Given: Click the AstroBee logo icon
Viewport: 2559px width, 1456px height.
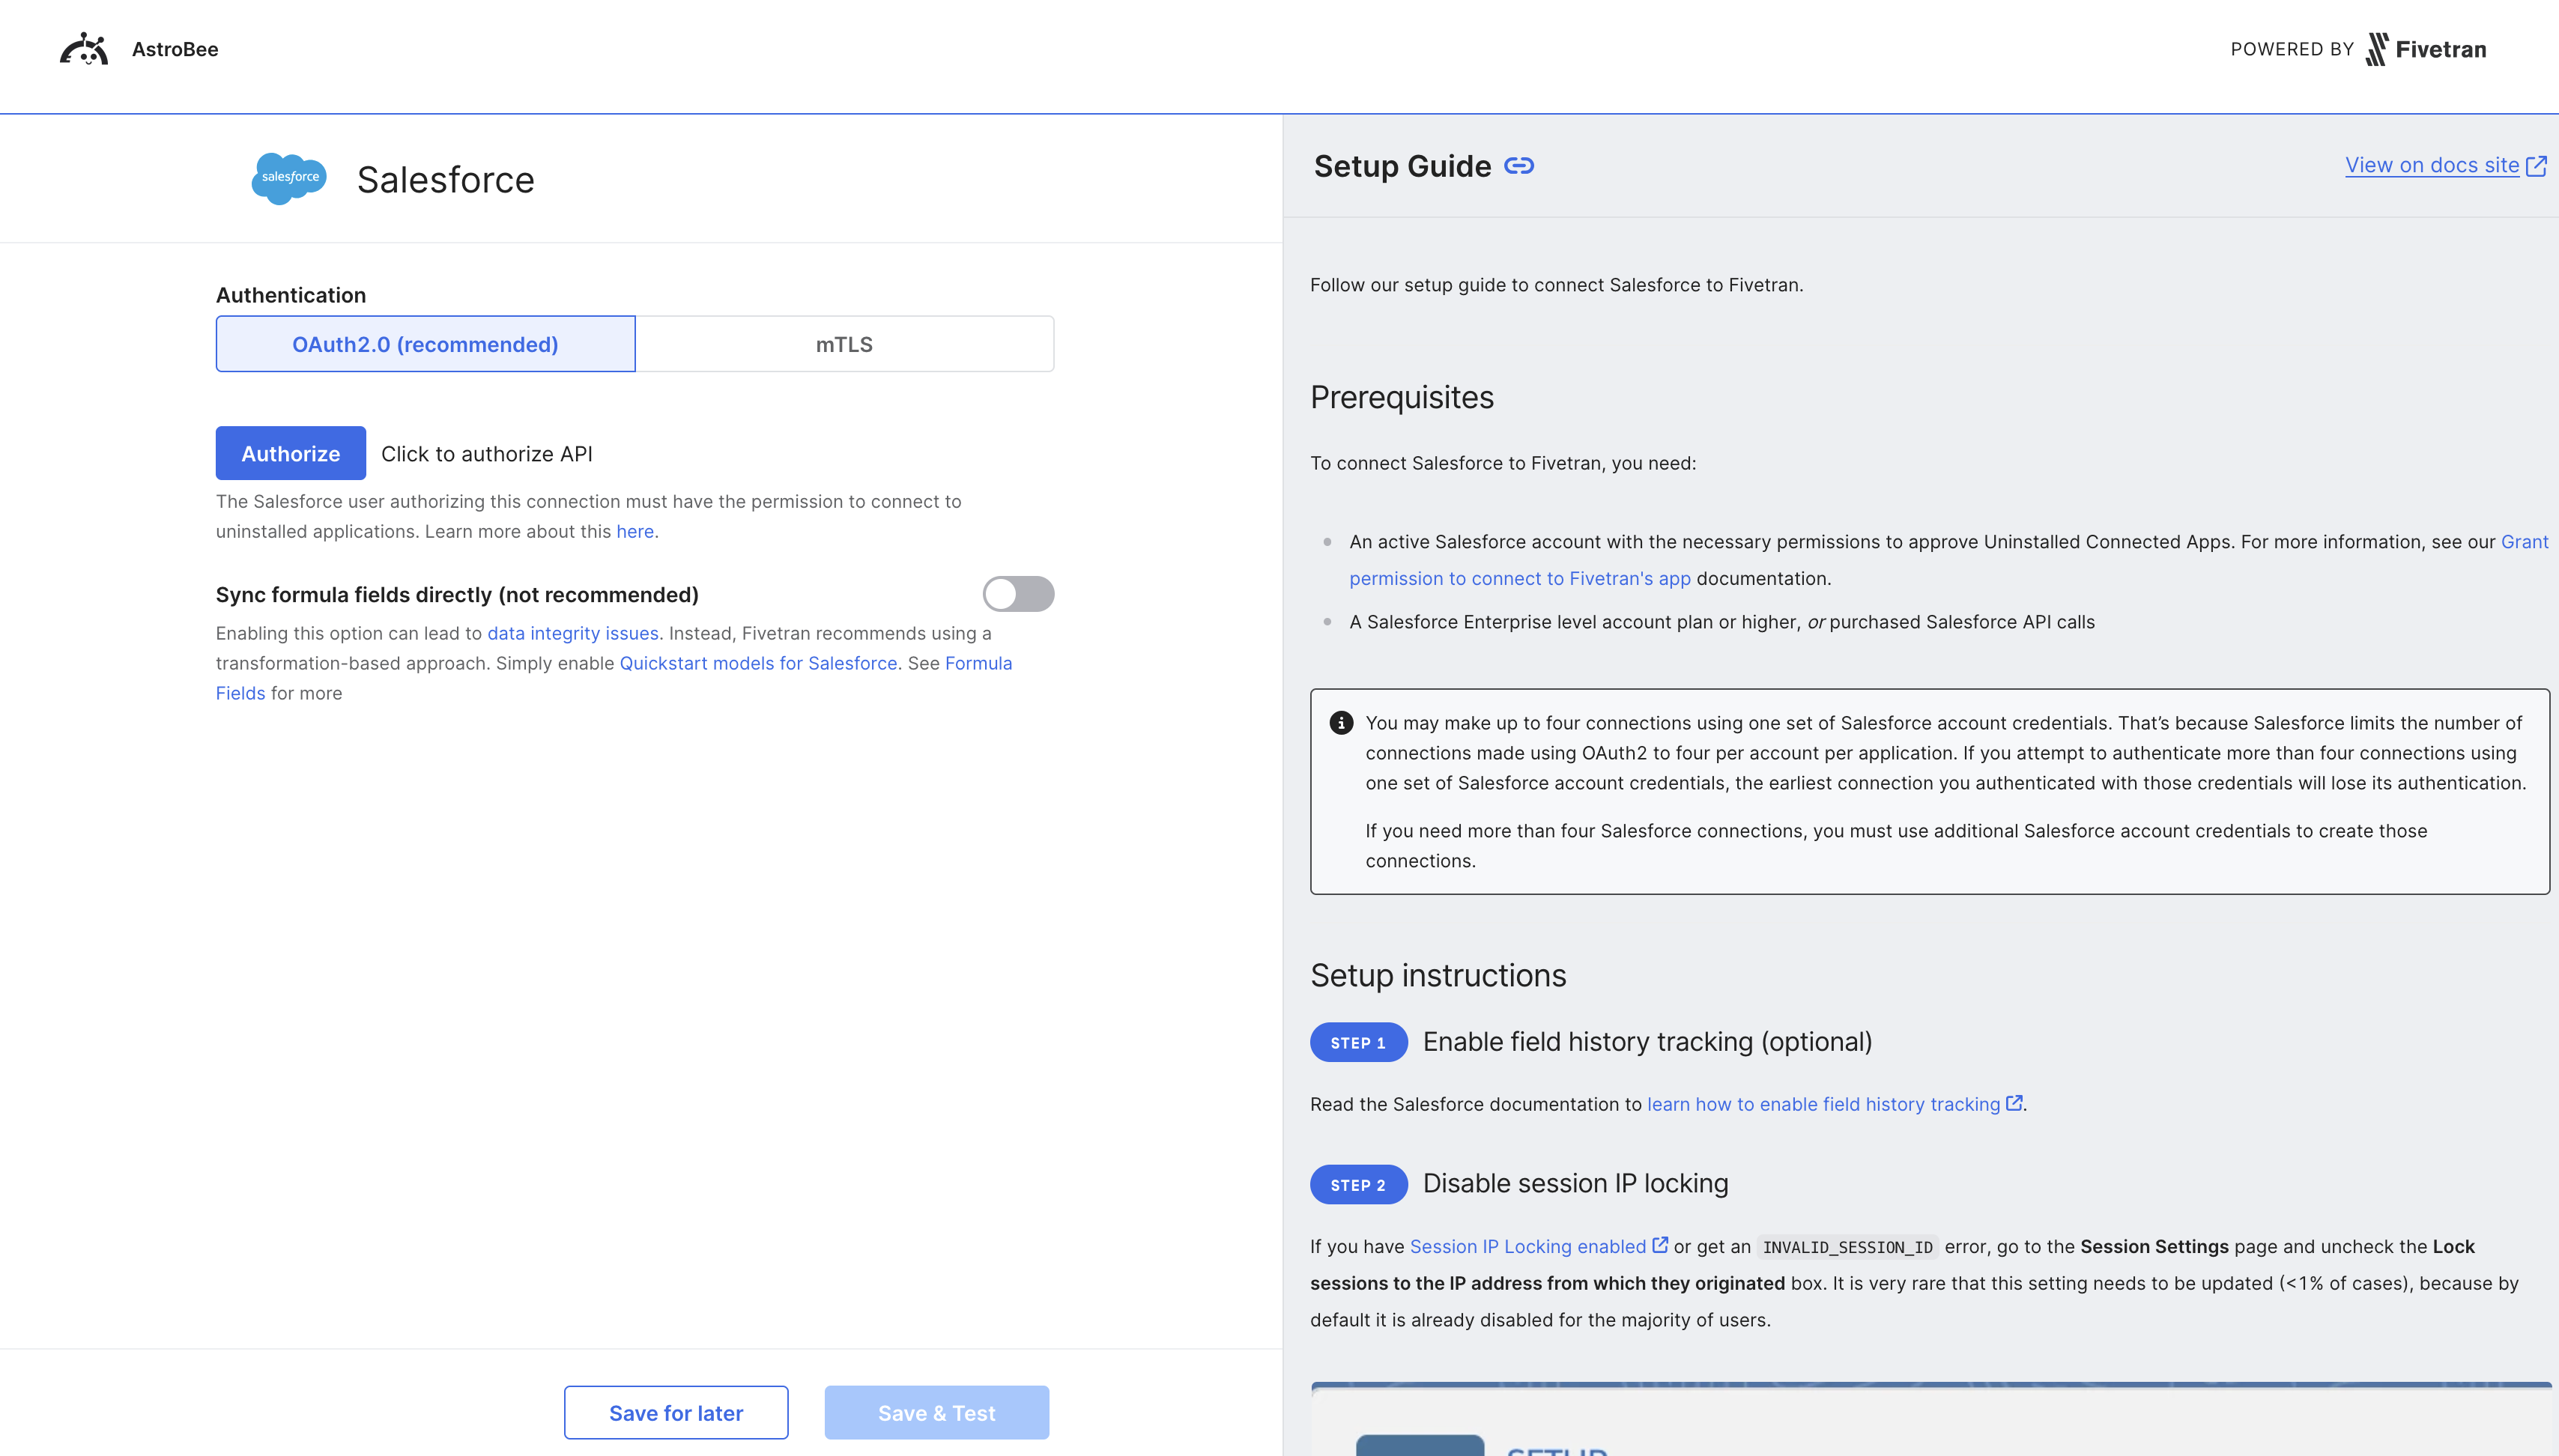Looking at the screenshot, I should tap(85, 47).
